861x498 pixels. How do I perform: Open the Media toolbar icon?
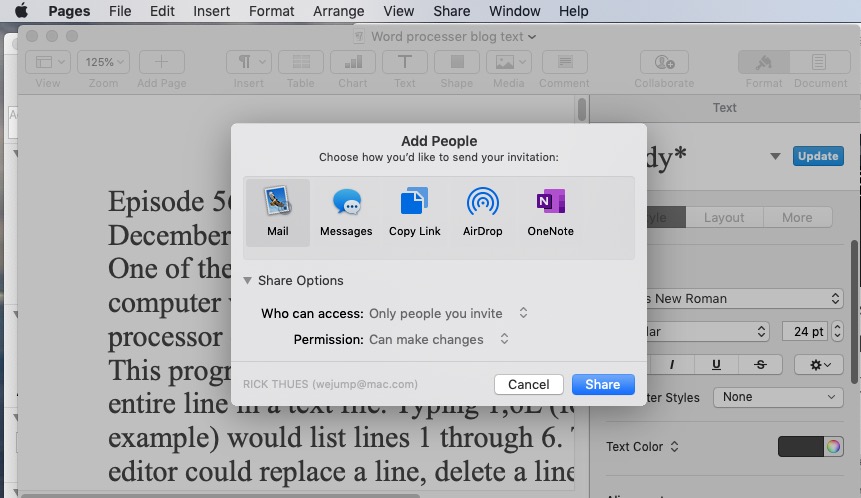[x=508, y=62]
